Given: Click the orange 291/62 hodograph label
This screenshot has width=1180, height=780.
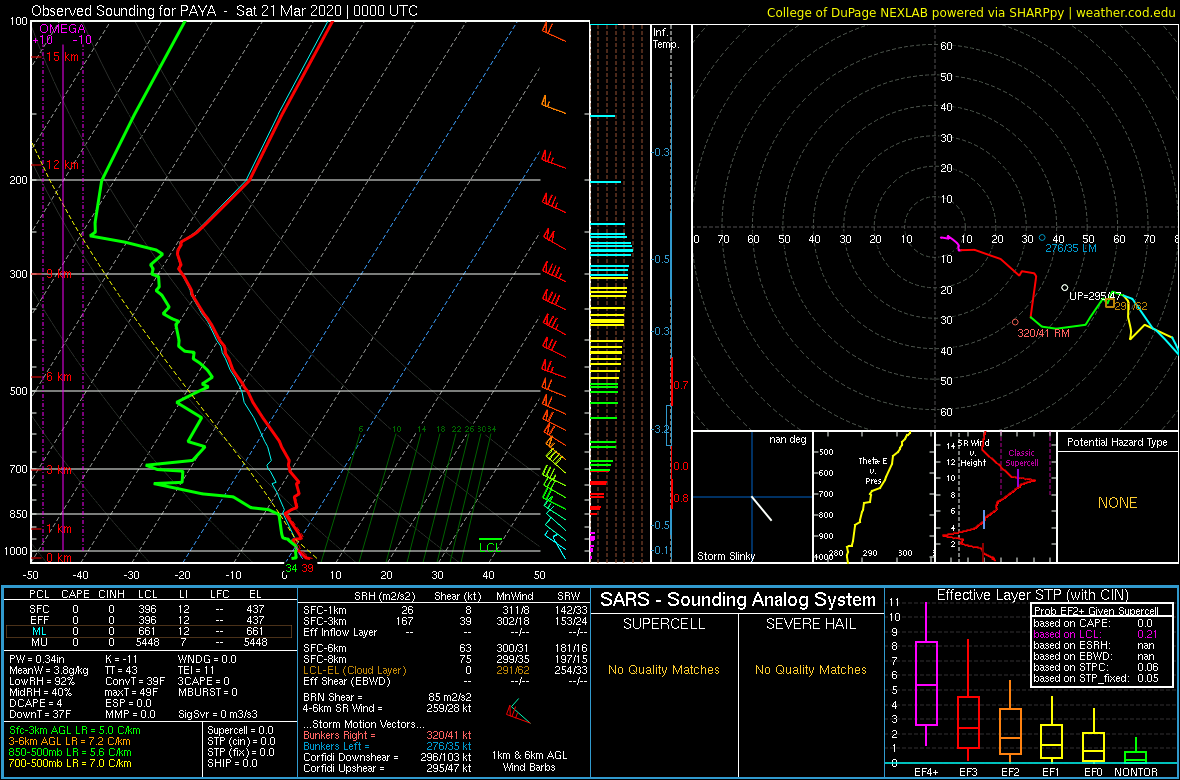Looking at the screenshot, I should coord(1131,306).
